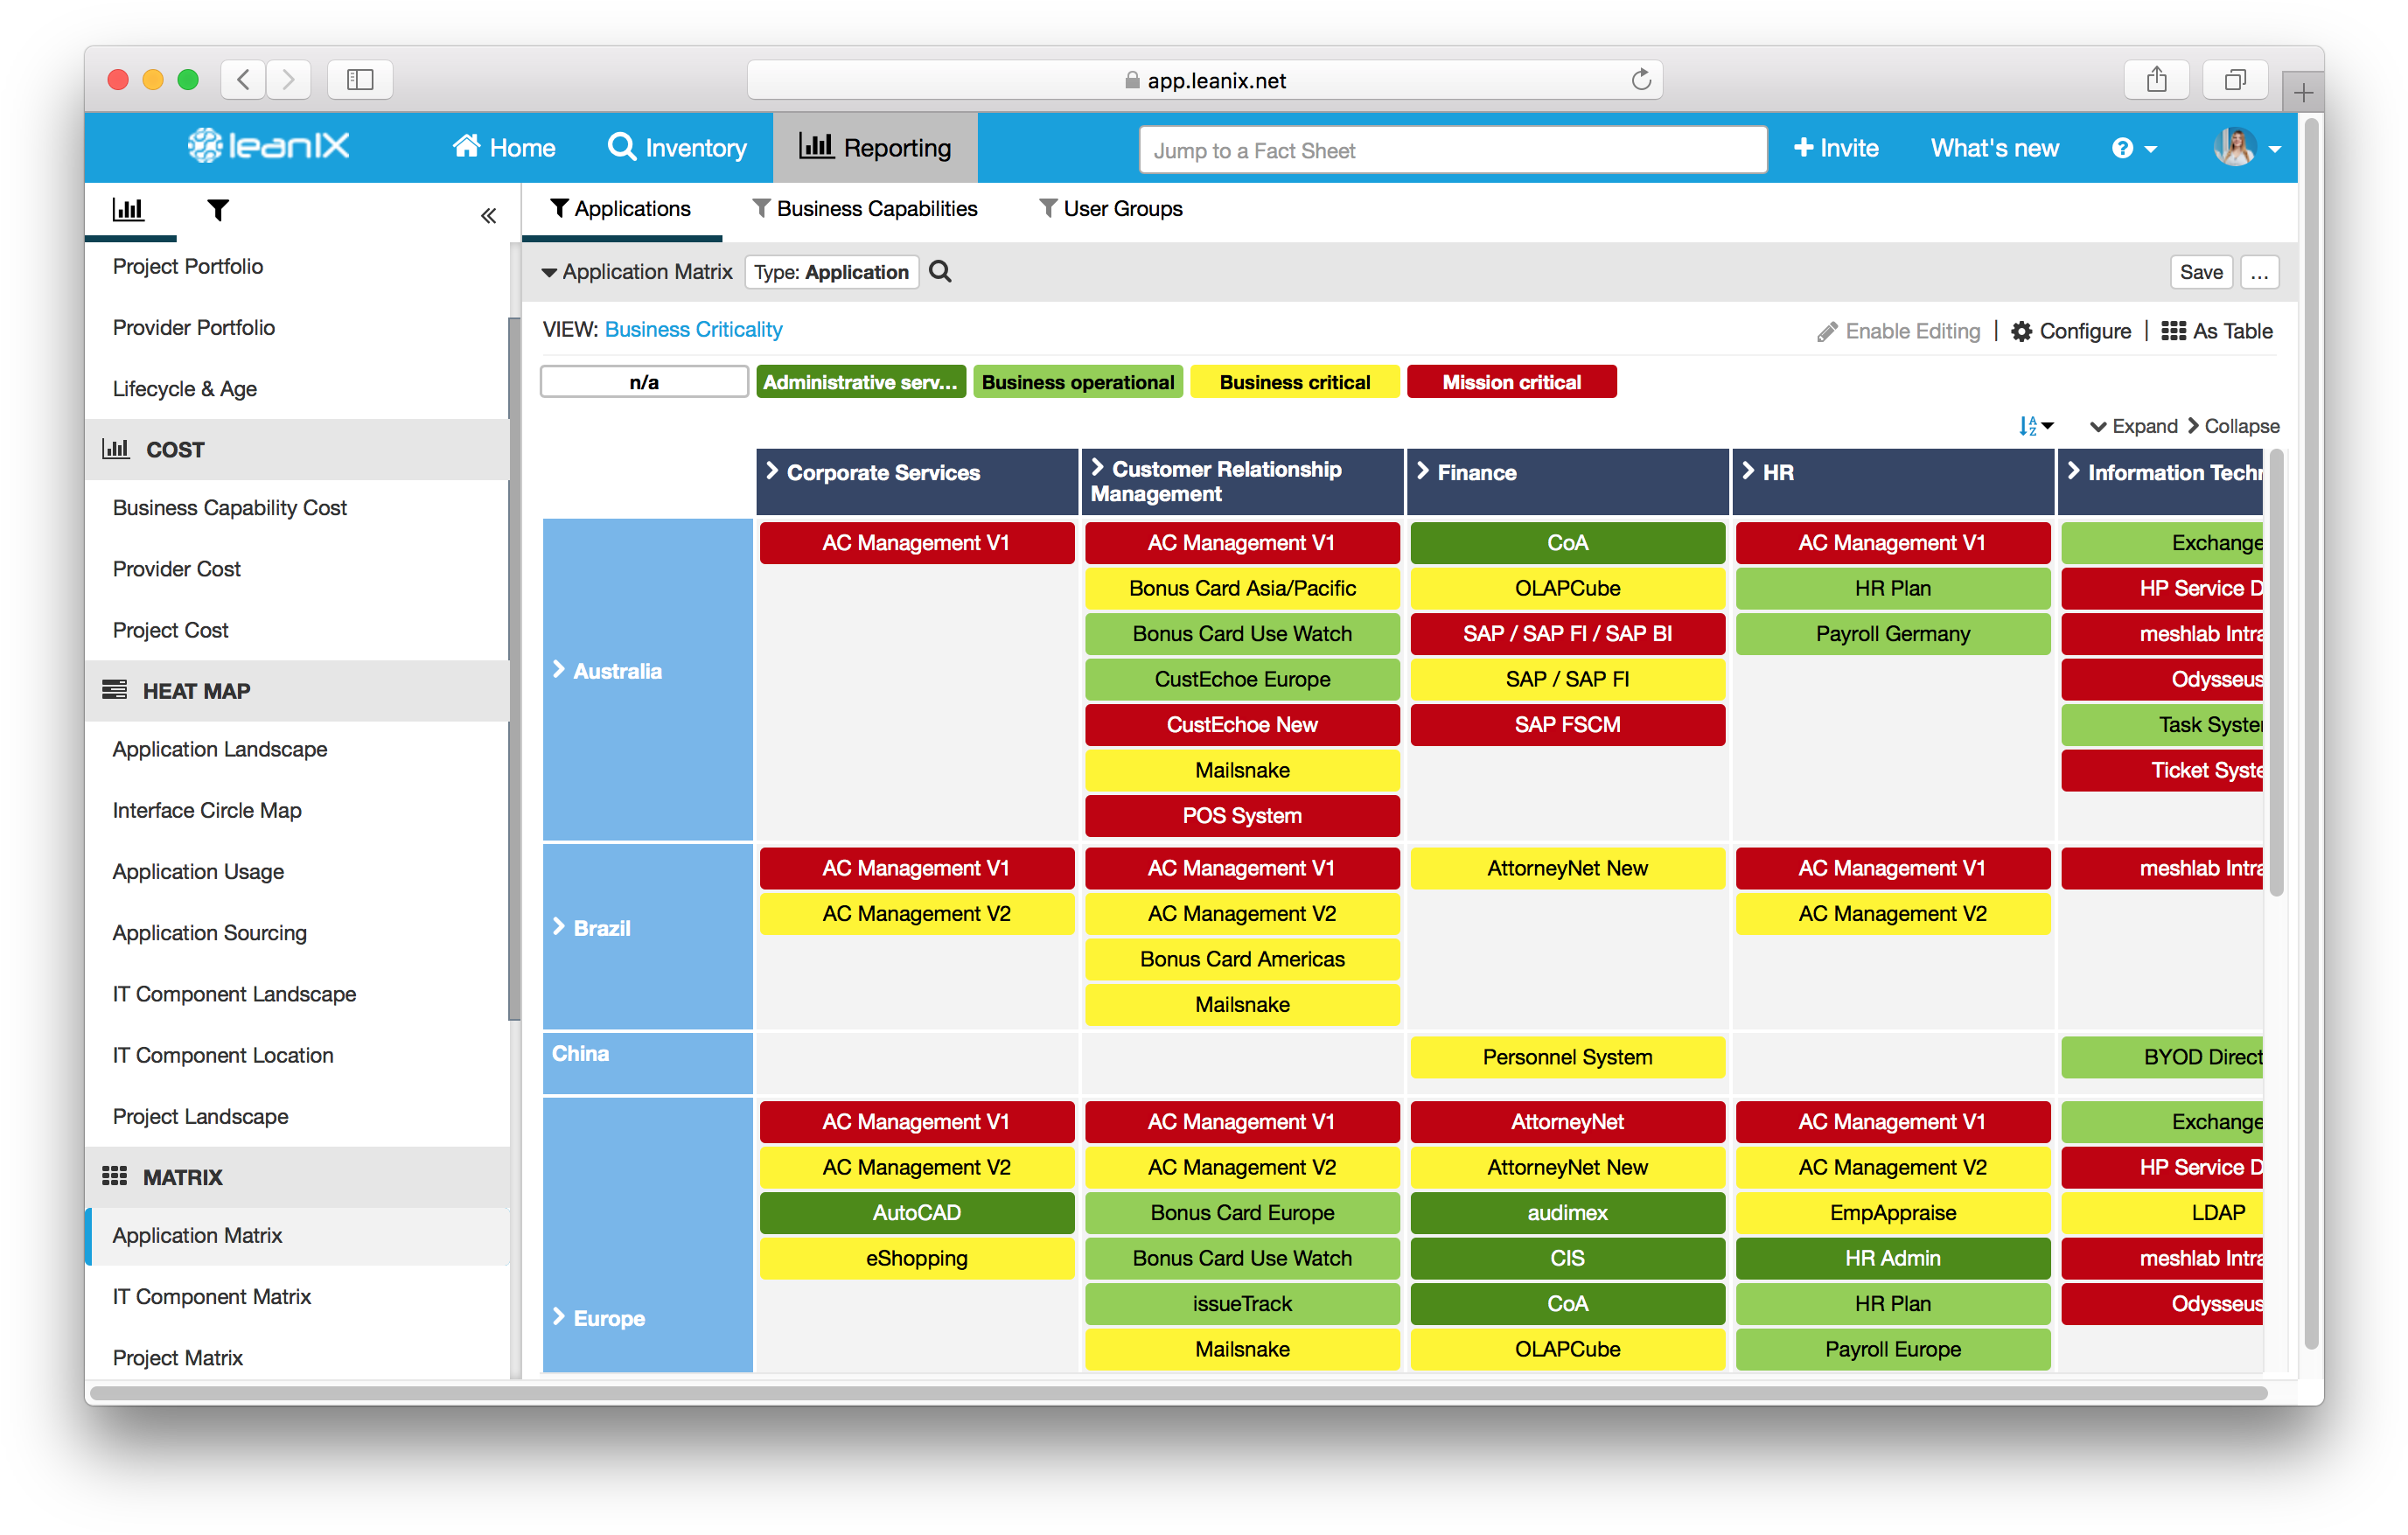Select the Inventory magnifier in the top navbar

pos(622,147)
